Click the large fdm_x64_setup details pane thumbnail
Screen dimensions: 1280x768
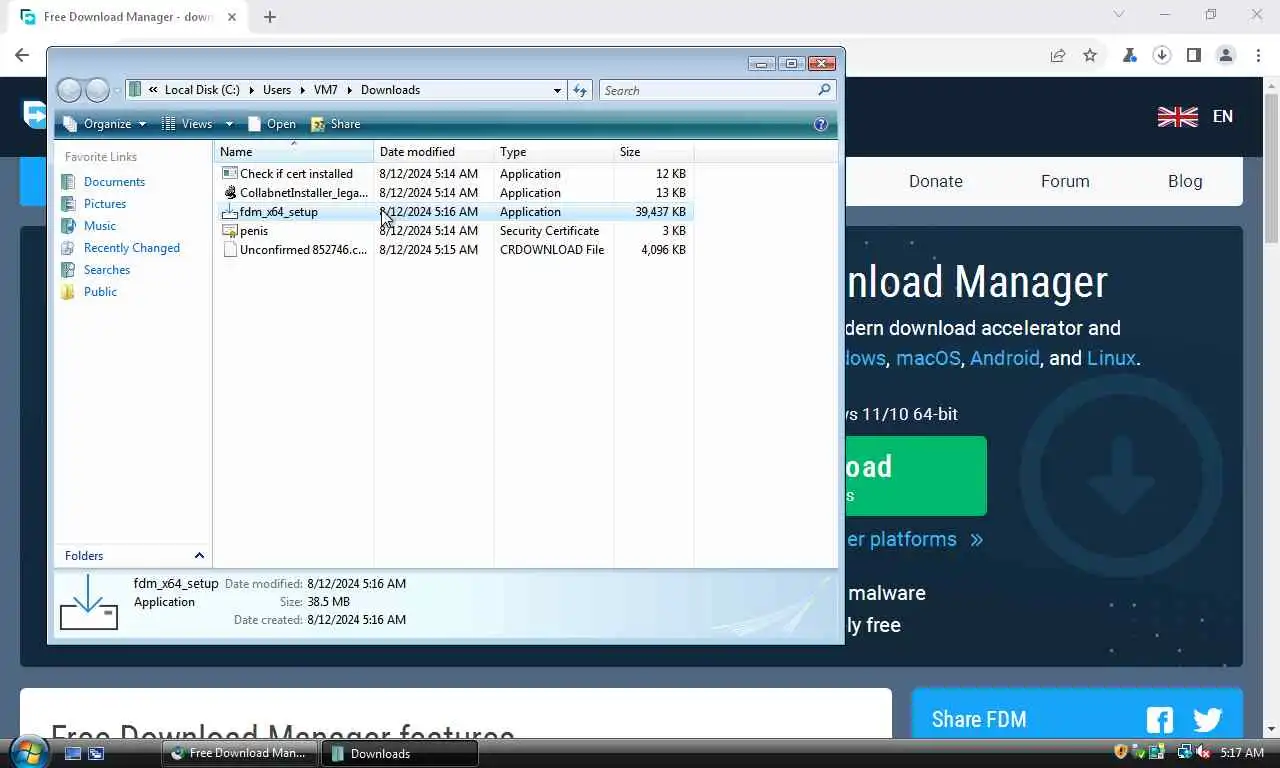pyautogui.click(x=89, y=602)
